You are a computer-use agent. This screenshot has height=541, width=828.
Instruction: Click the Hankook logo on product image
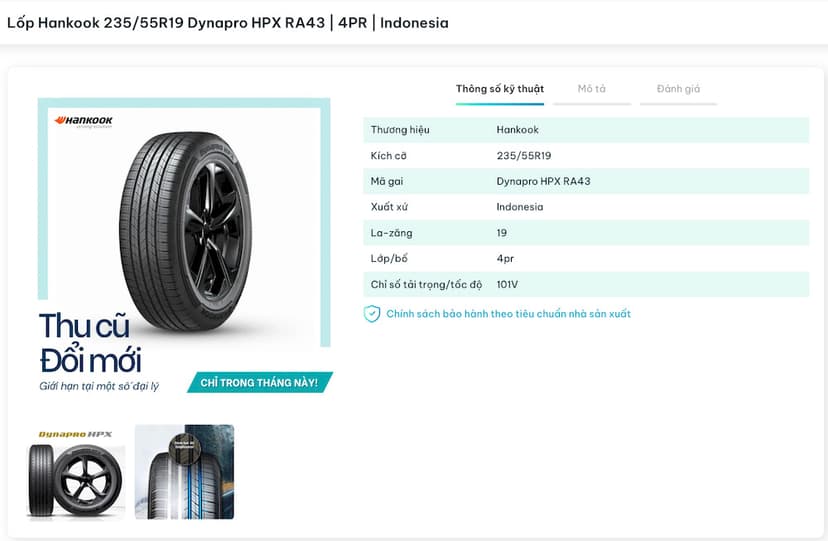(x=83, y=121)
